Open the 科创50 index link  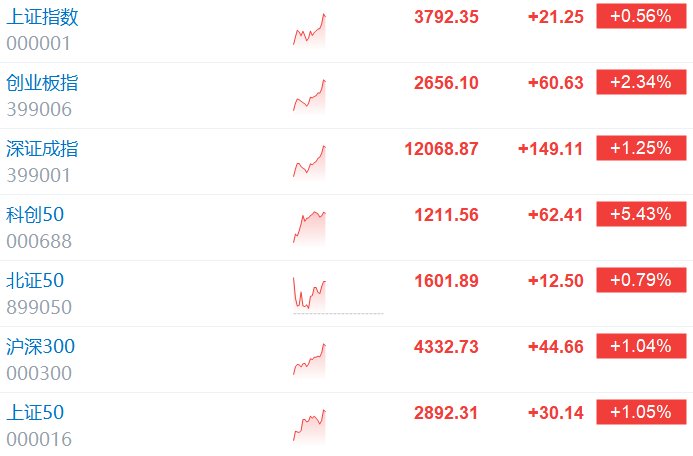pyautogui.click(x=35, y=215)
